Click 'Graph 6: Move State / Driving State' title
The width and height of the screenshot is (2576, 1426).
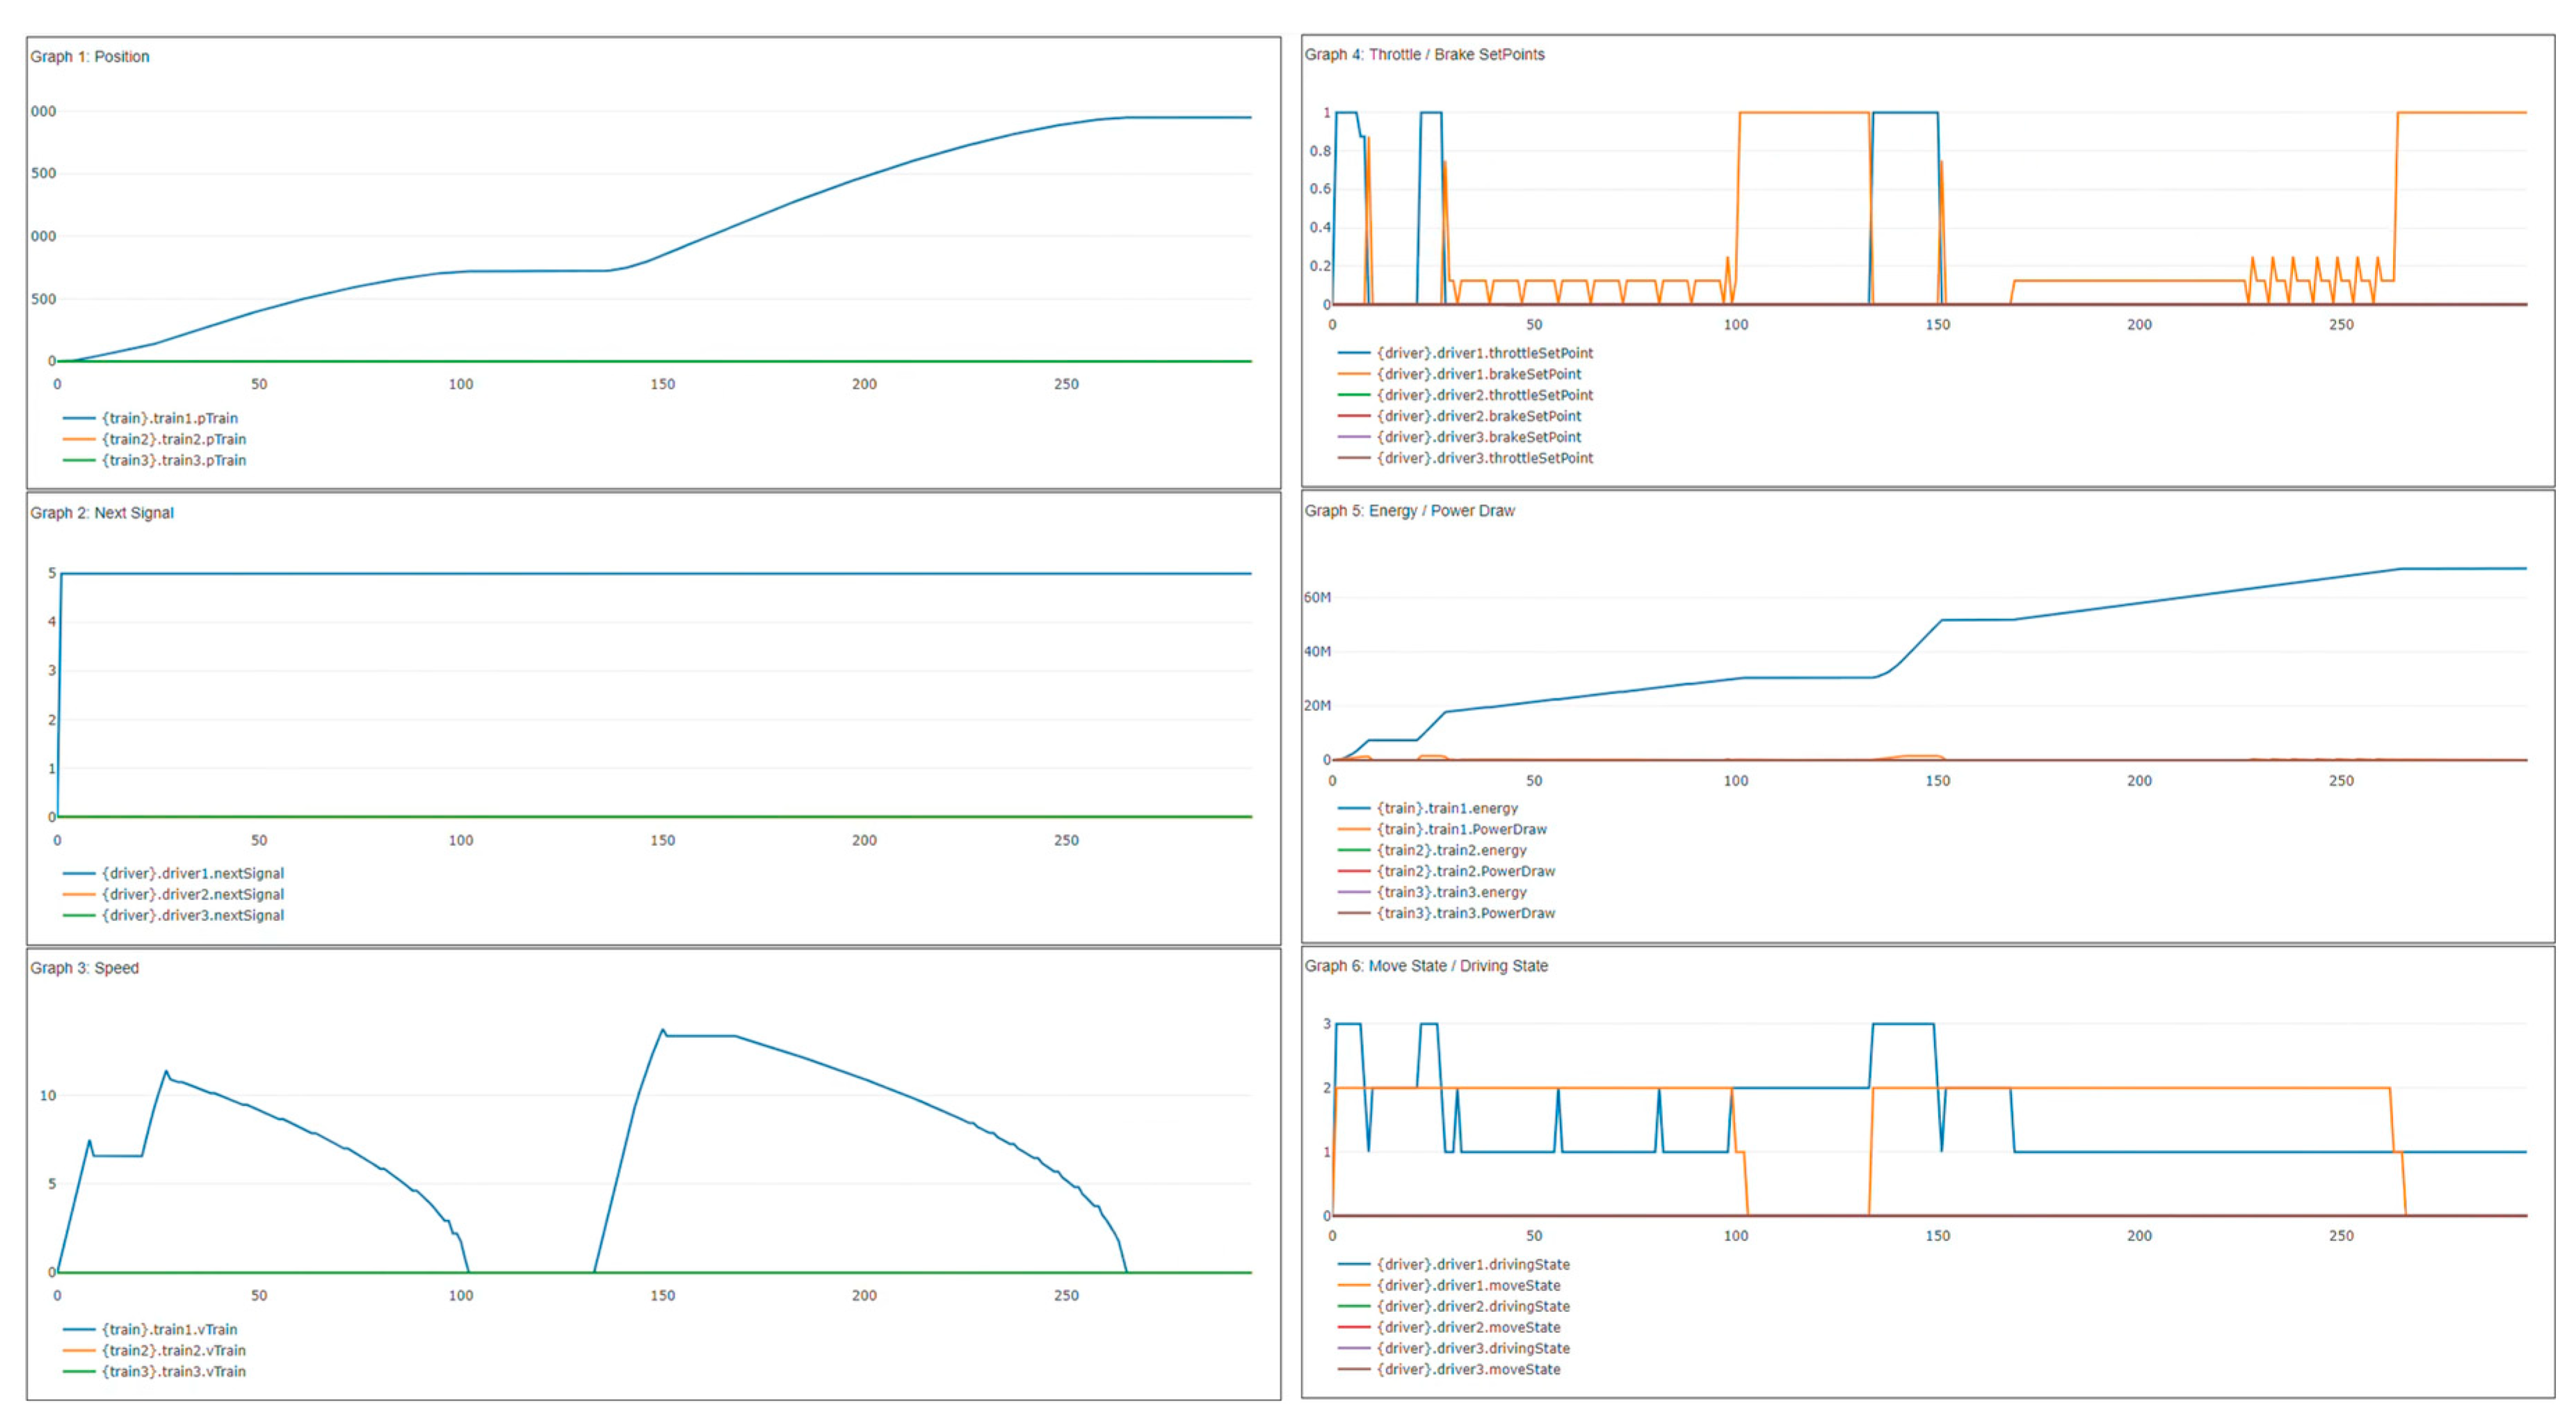point(1426,966)
